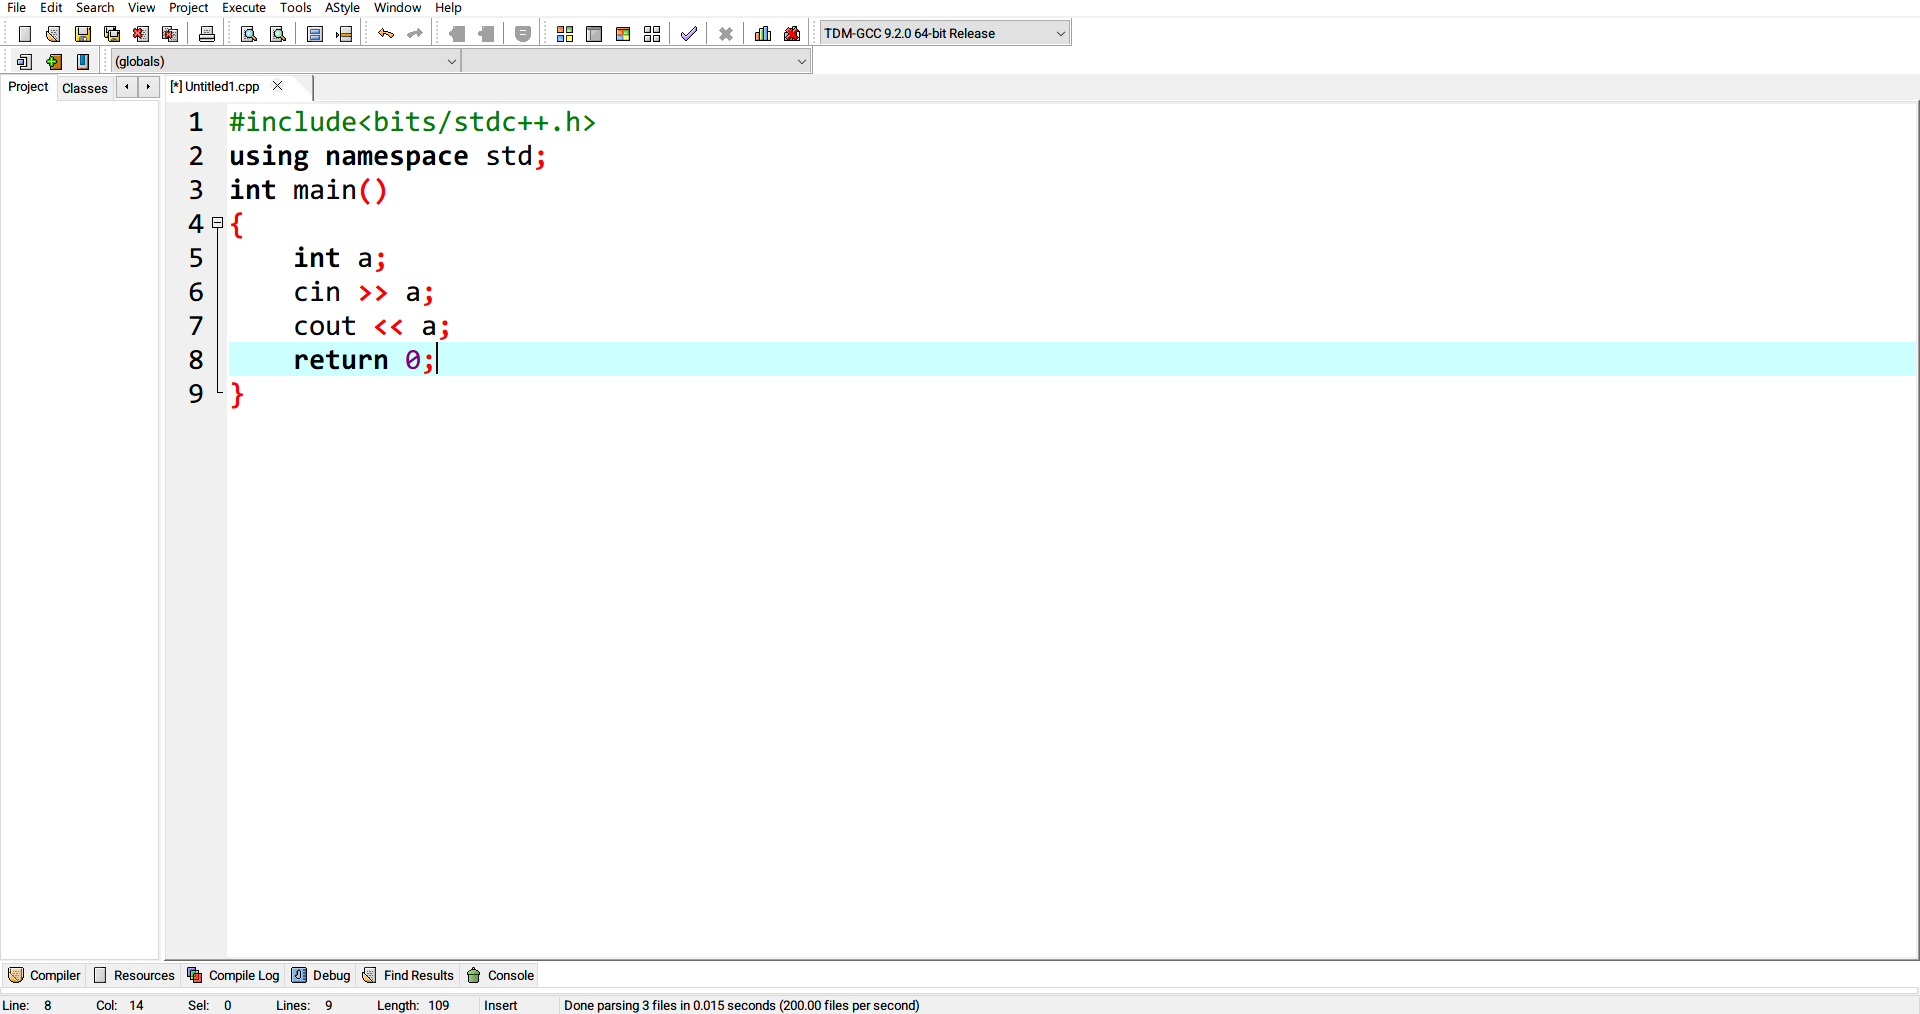Image resolution: width=1920 pixels, height=1014 pixels.
Task: Click the Compile icon with four colored squares
Action: tap(565, 34)
